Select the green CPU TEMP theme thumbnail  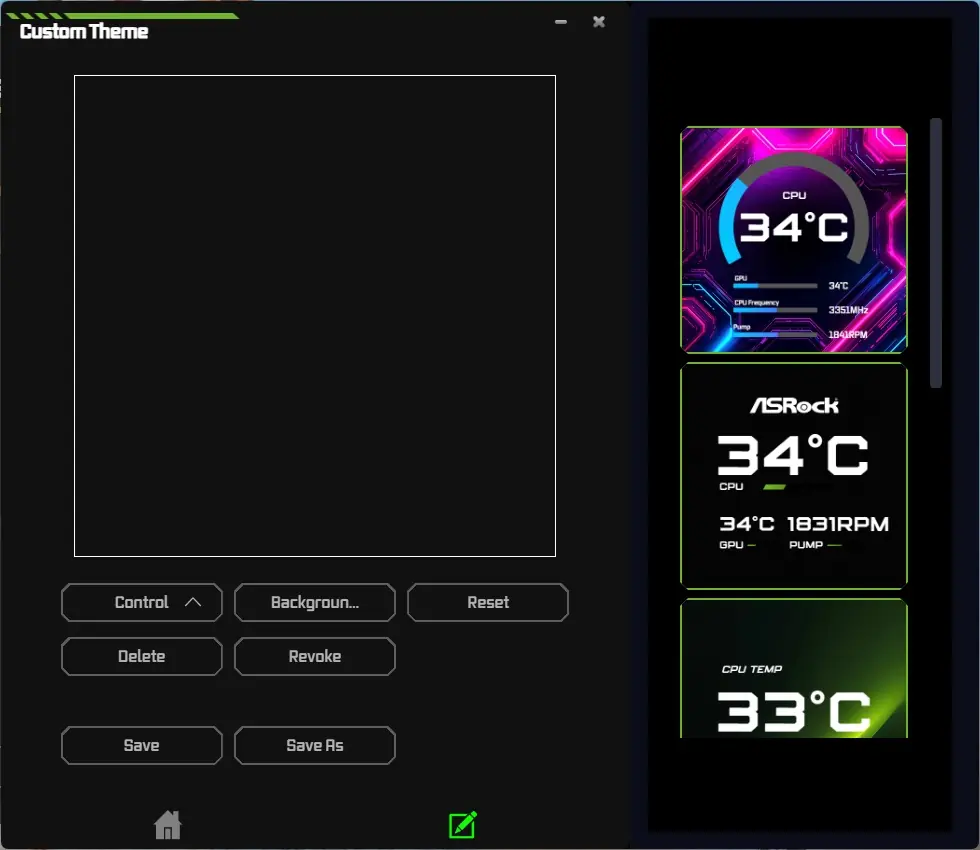[x=794, y=668]
